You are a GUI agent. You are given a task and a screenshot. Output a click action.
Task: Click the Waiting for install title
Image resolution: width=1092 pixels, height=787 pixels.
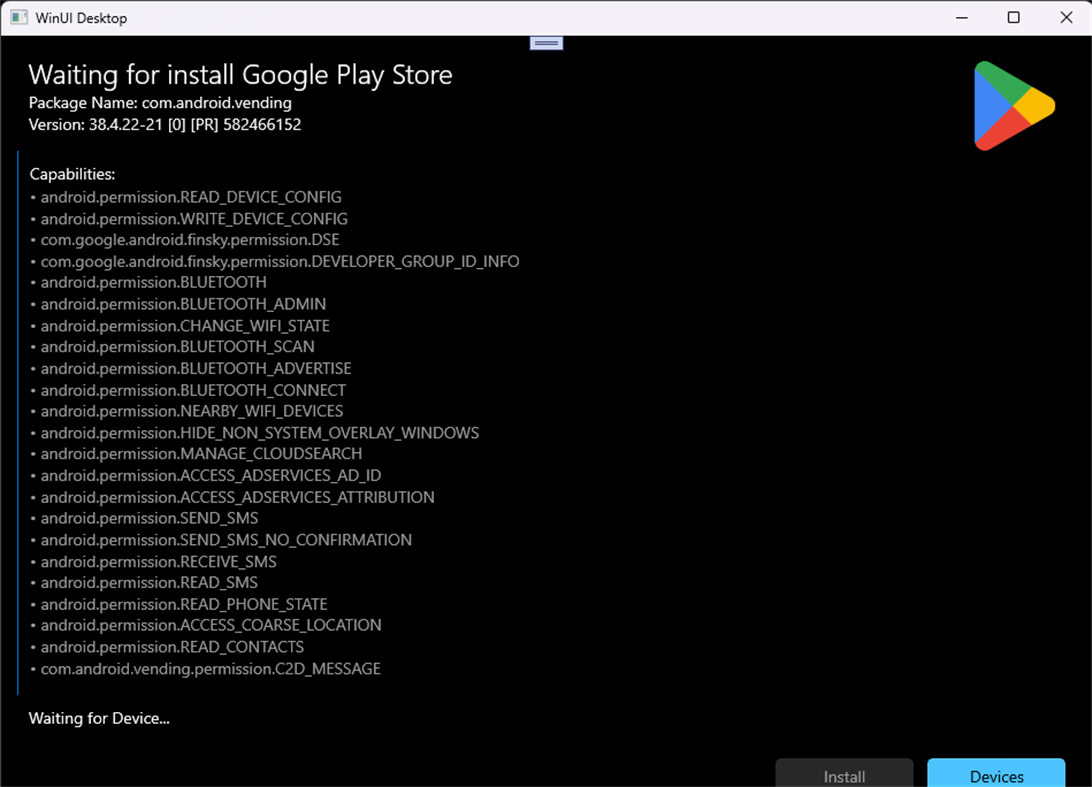tap(240, 75)
